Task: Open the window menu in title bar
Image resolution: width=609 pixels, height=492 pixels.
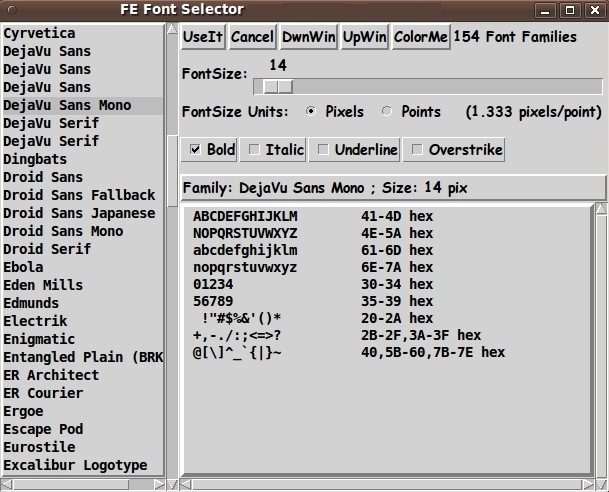Action: coord(13,10)
